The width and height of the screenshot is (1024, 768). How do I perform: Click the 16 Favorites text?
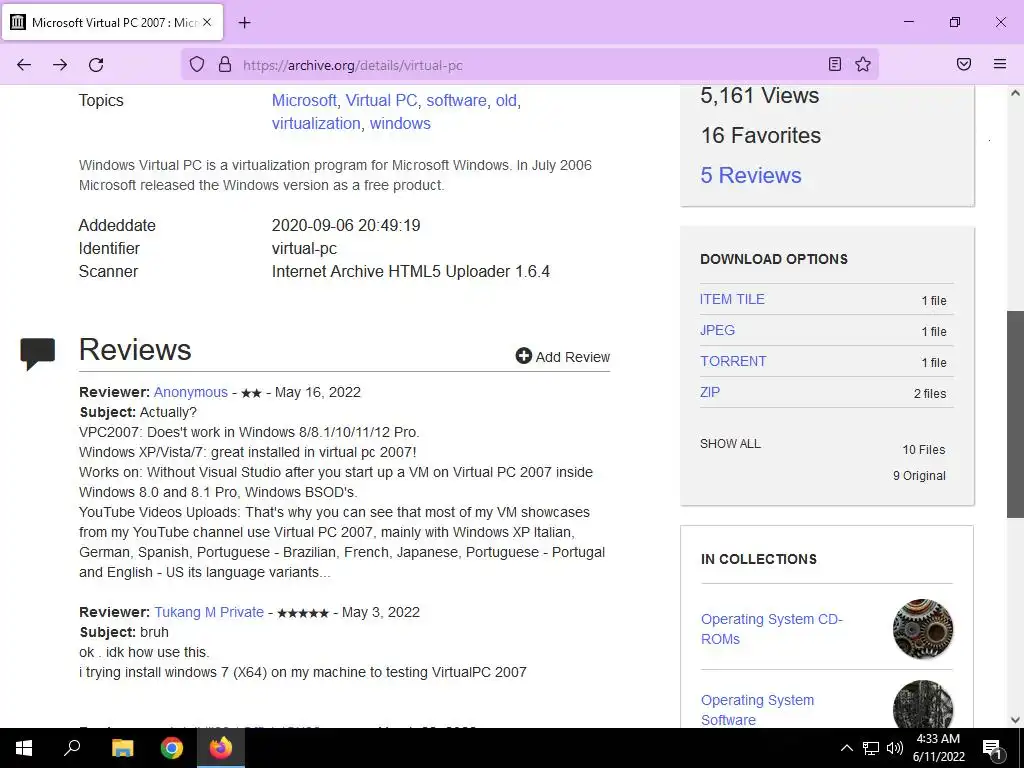point(761,135)
